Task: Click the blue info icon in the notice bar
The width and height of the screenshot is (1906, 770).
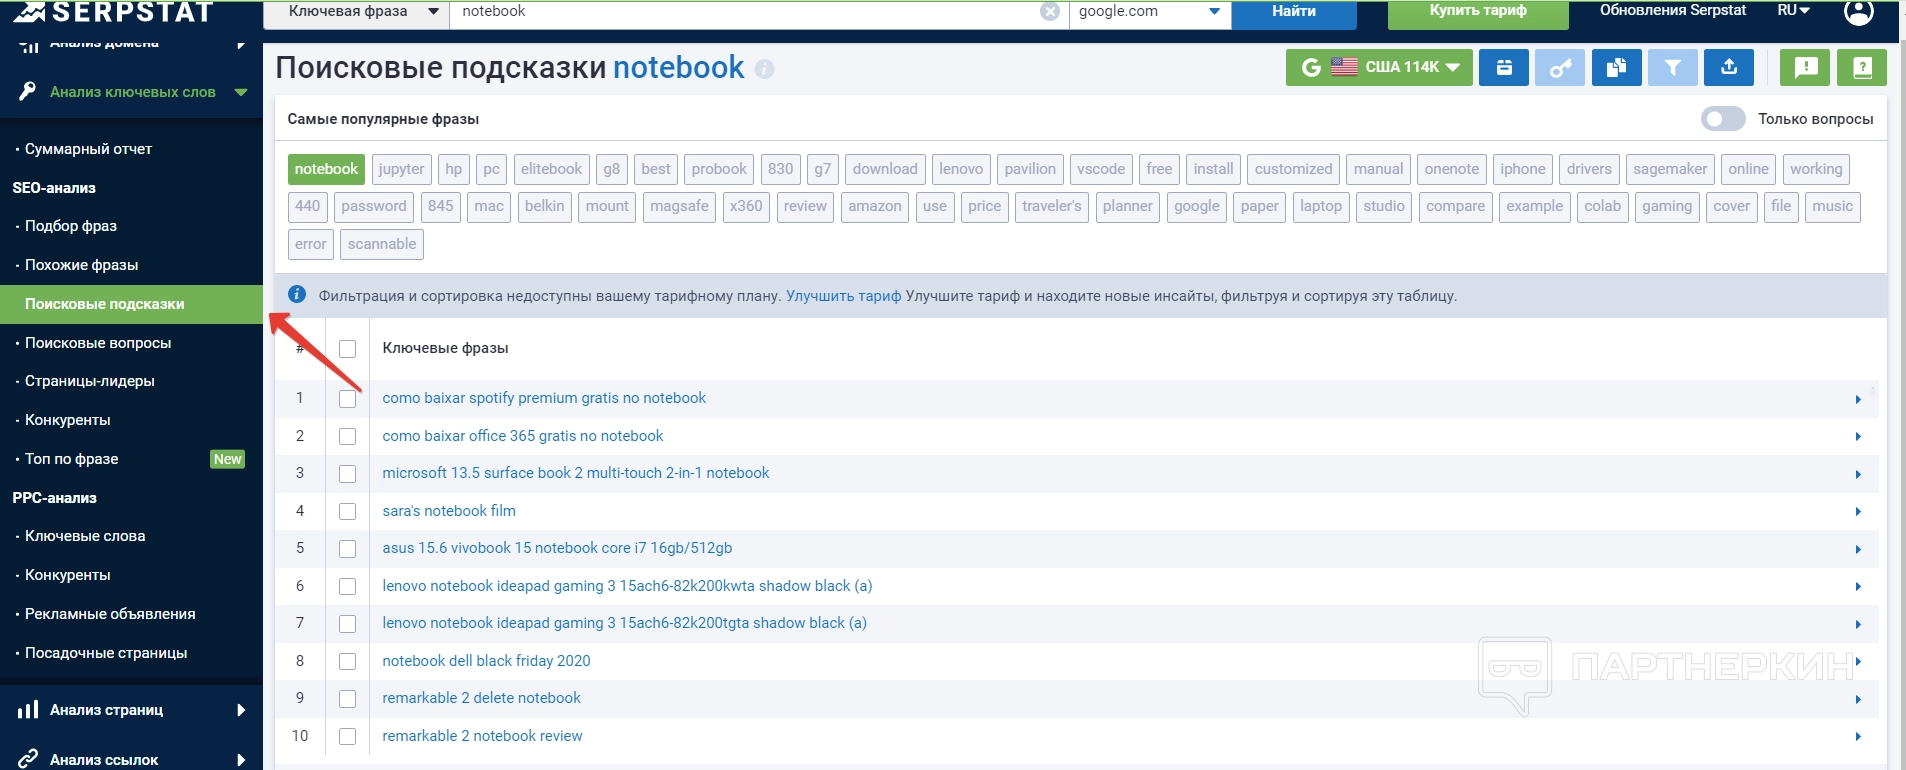Action: pos(297,294)
